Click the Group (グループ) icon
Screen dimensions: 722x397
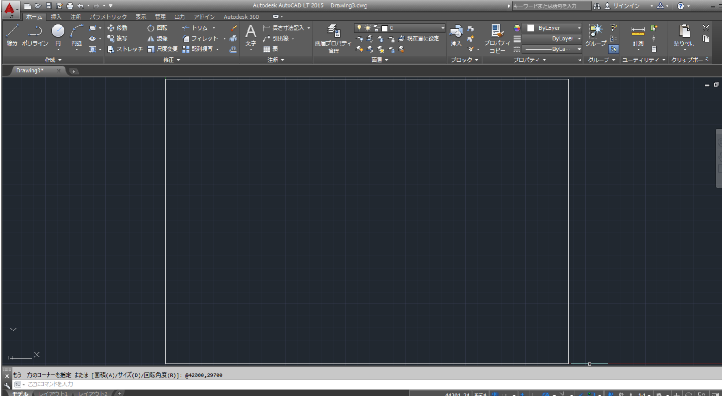click(596, 35)
